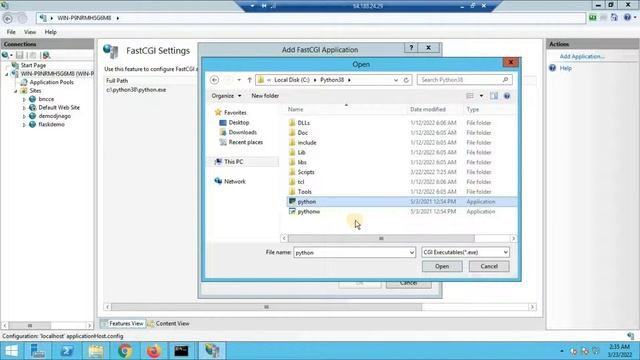Viewport: 640px width, 360px height.
Task: Expand the bncce site node
Action: pyautogui.click(x=24, y=99)
